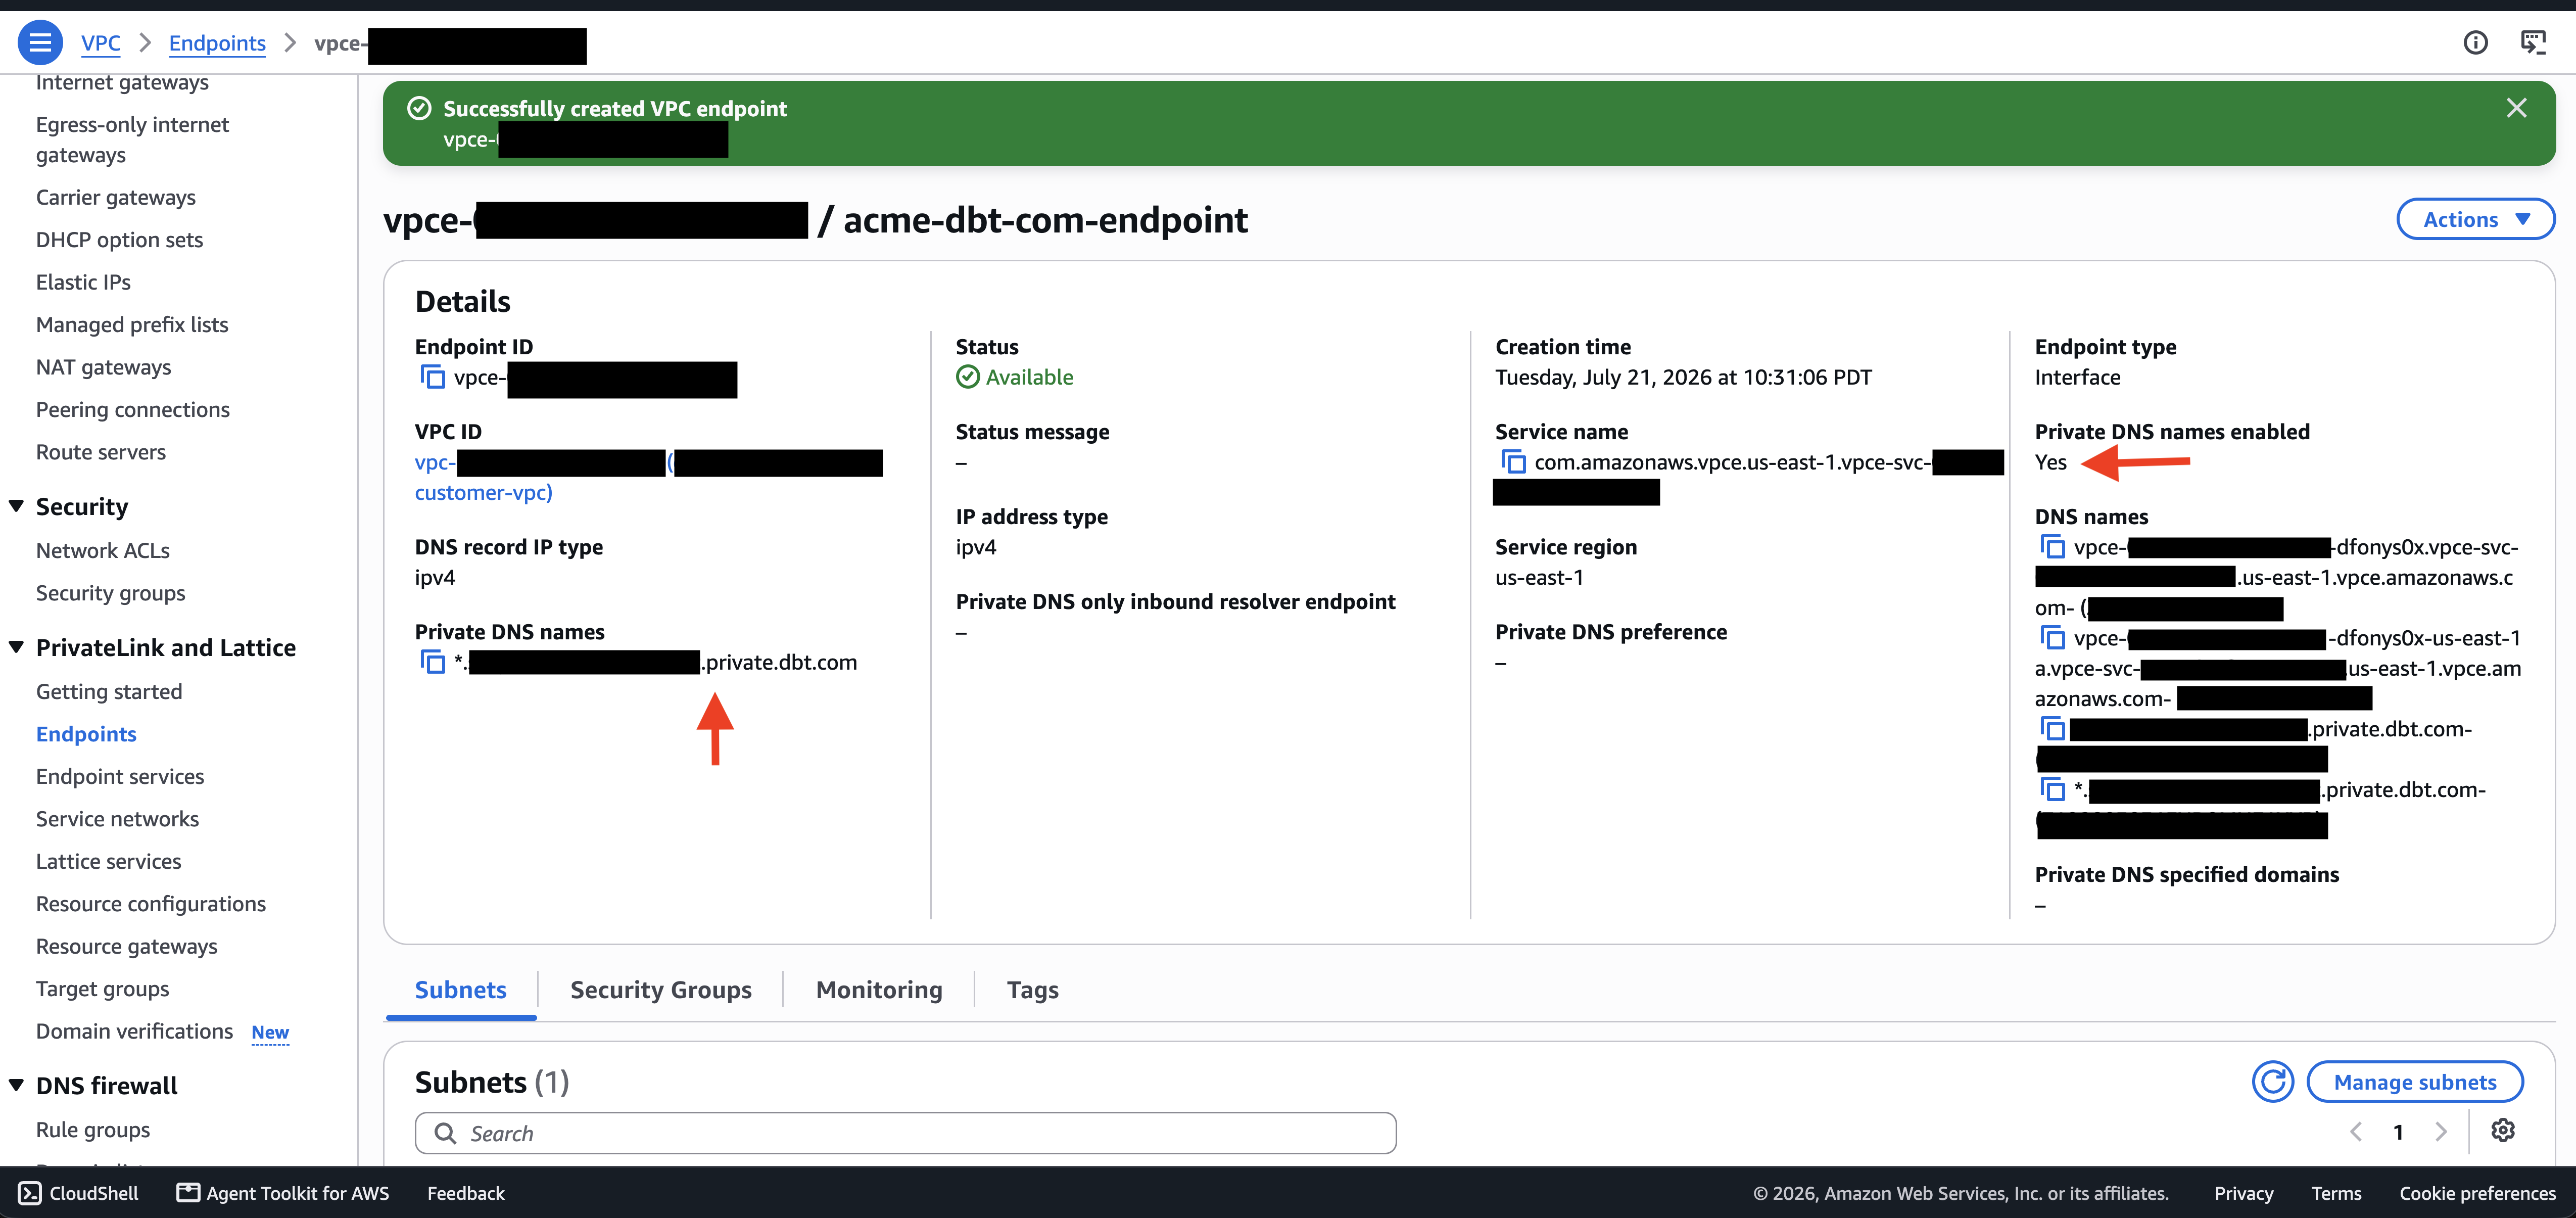Screen dimensions: 2576x1218
Task: Collapse the DNS firewall section
Action: coord(16,1085)
